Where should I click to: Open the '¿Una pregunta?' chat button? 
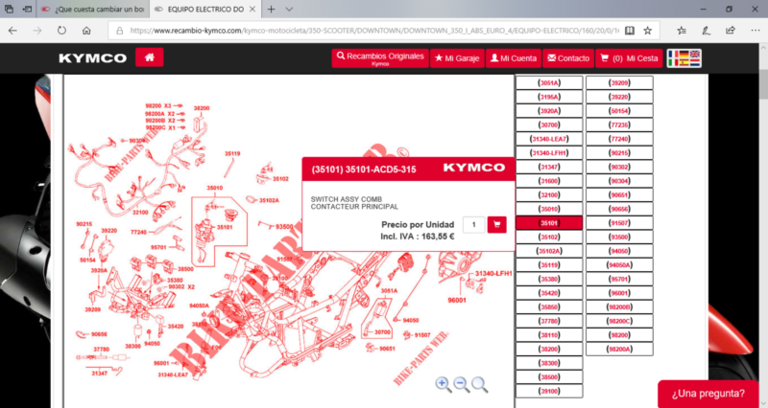point(708,393)
